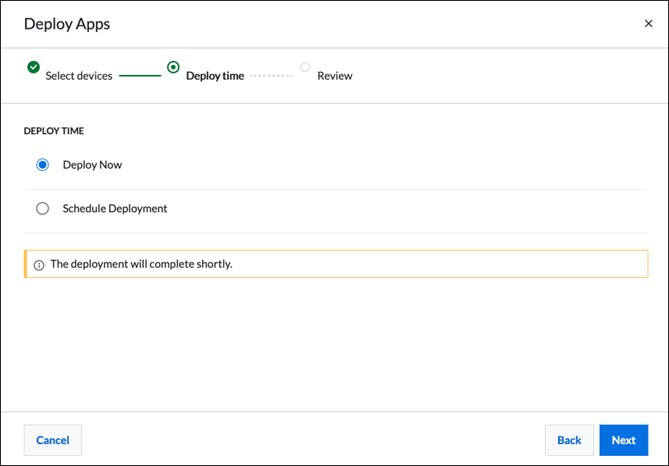Click the info icon in the alert banner
Viewport: 669px width, 466px height.
pos(39,265)
